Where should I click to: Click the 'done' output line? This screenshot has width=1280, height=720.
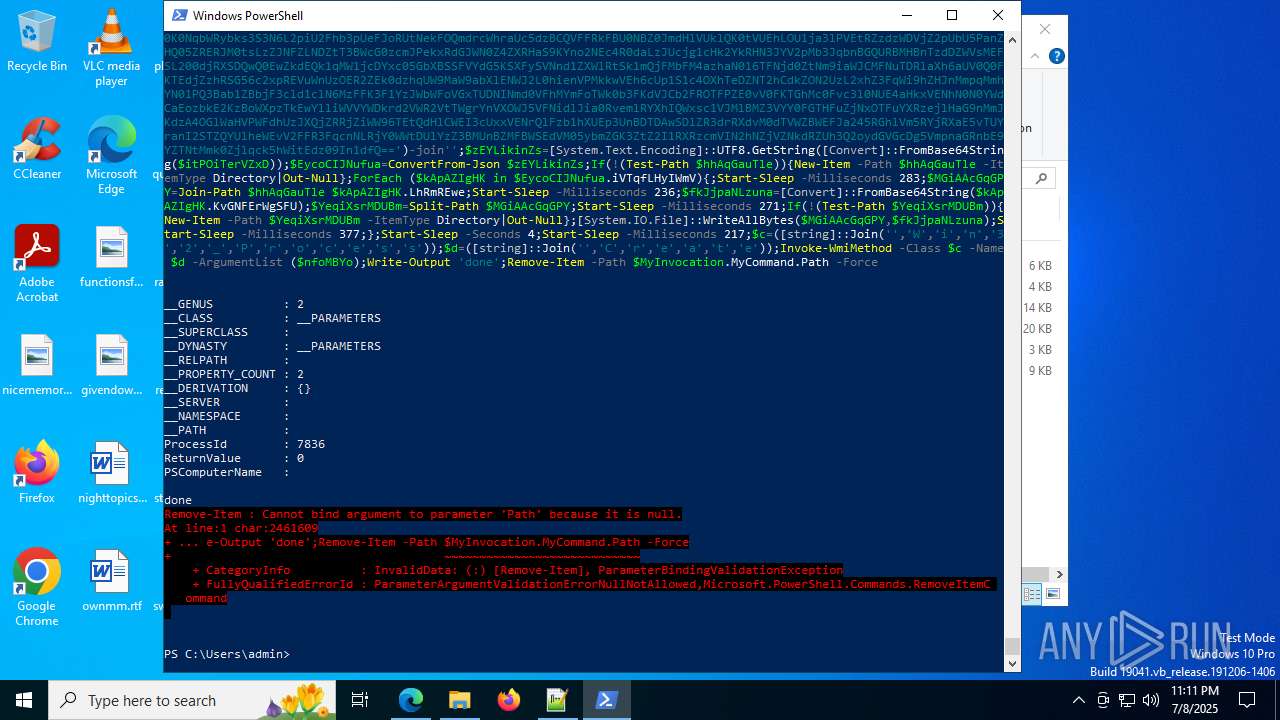click(x=178, y=500)
